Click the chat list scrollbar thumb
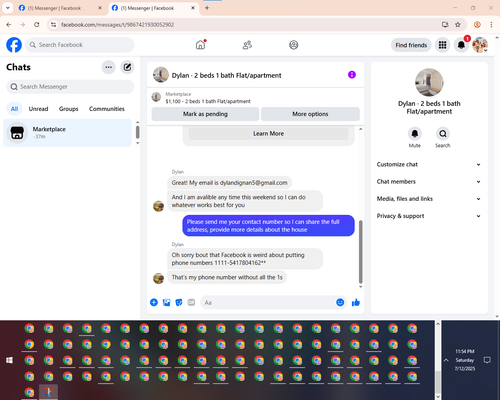 point(138,132)
